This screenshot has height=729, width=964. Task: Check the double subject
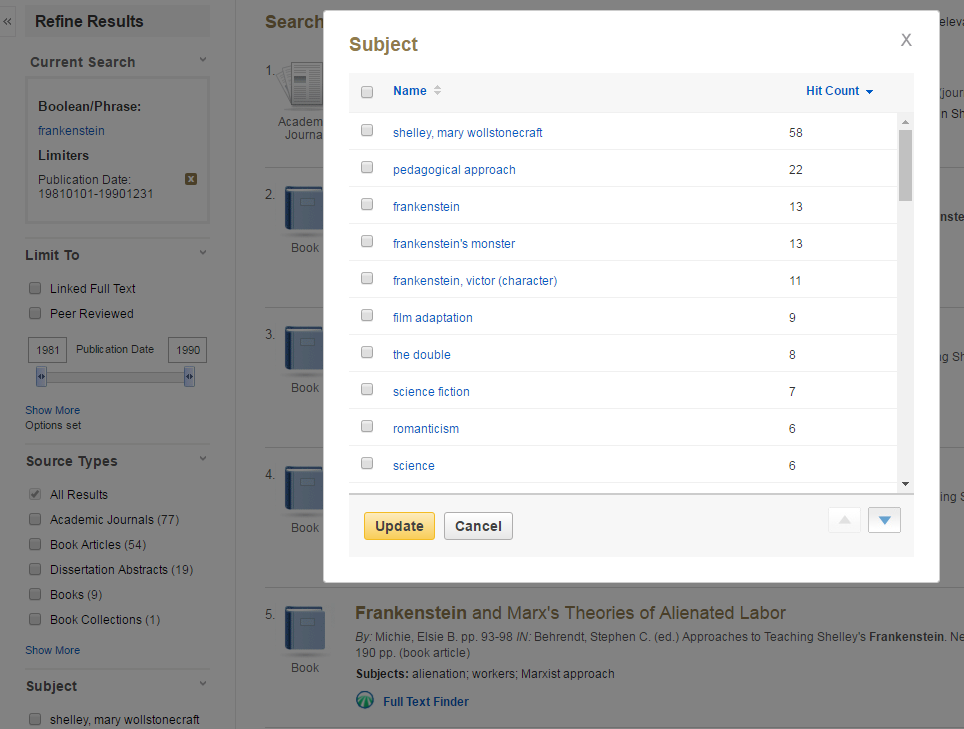pyautogui.click(x=367, y=352)
